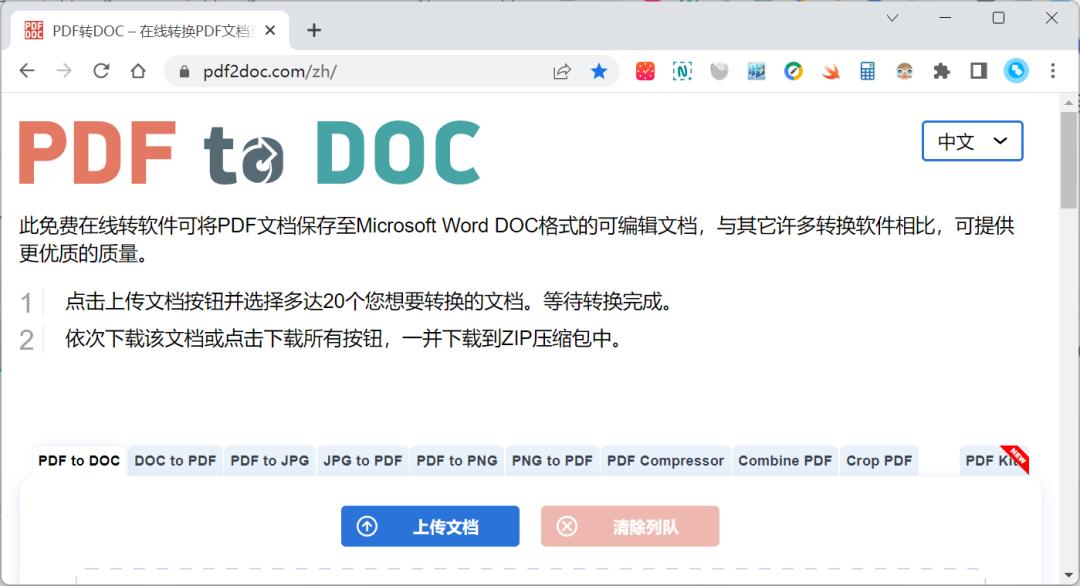
Task: Click the Notion clipper extension icon
Action: point(682,70)
